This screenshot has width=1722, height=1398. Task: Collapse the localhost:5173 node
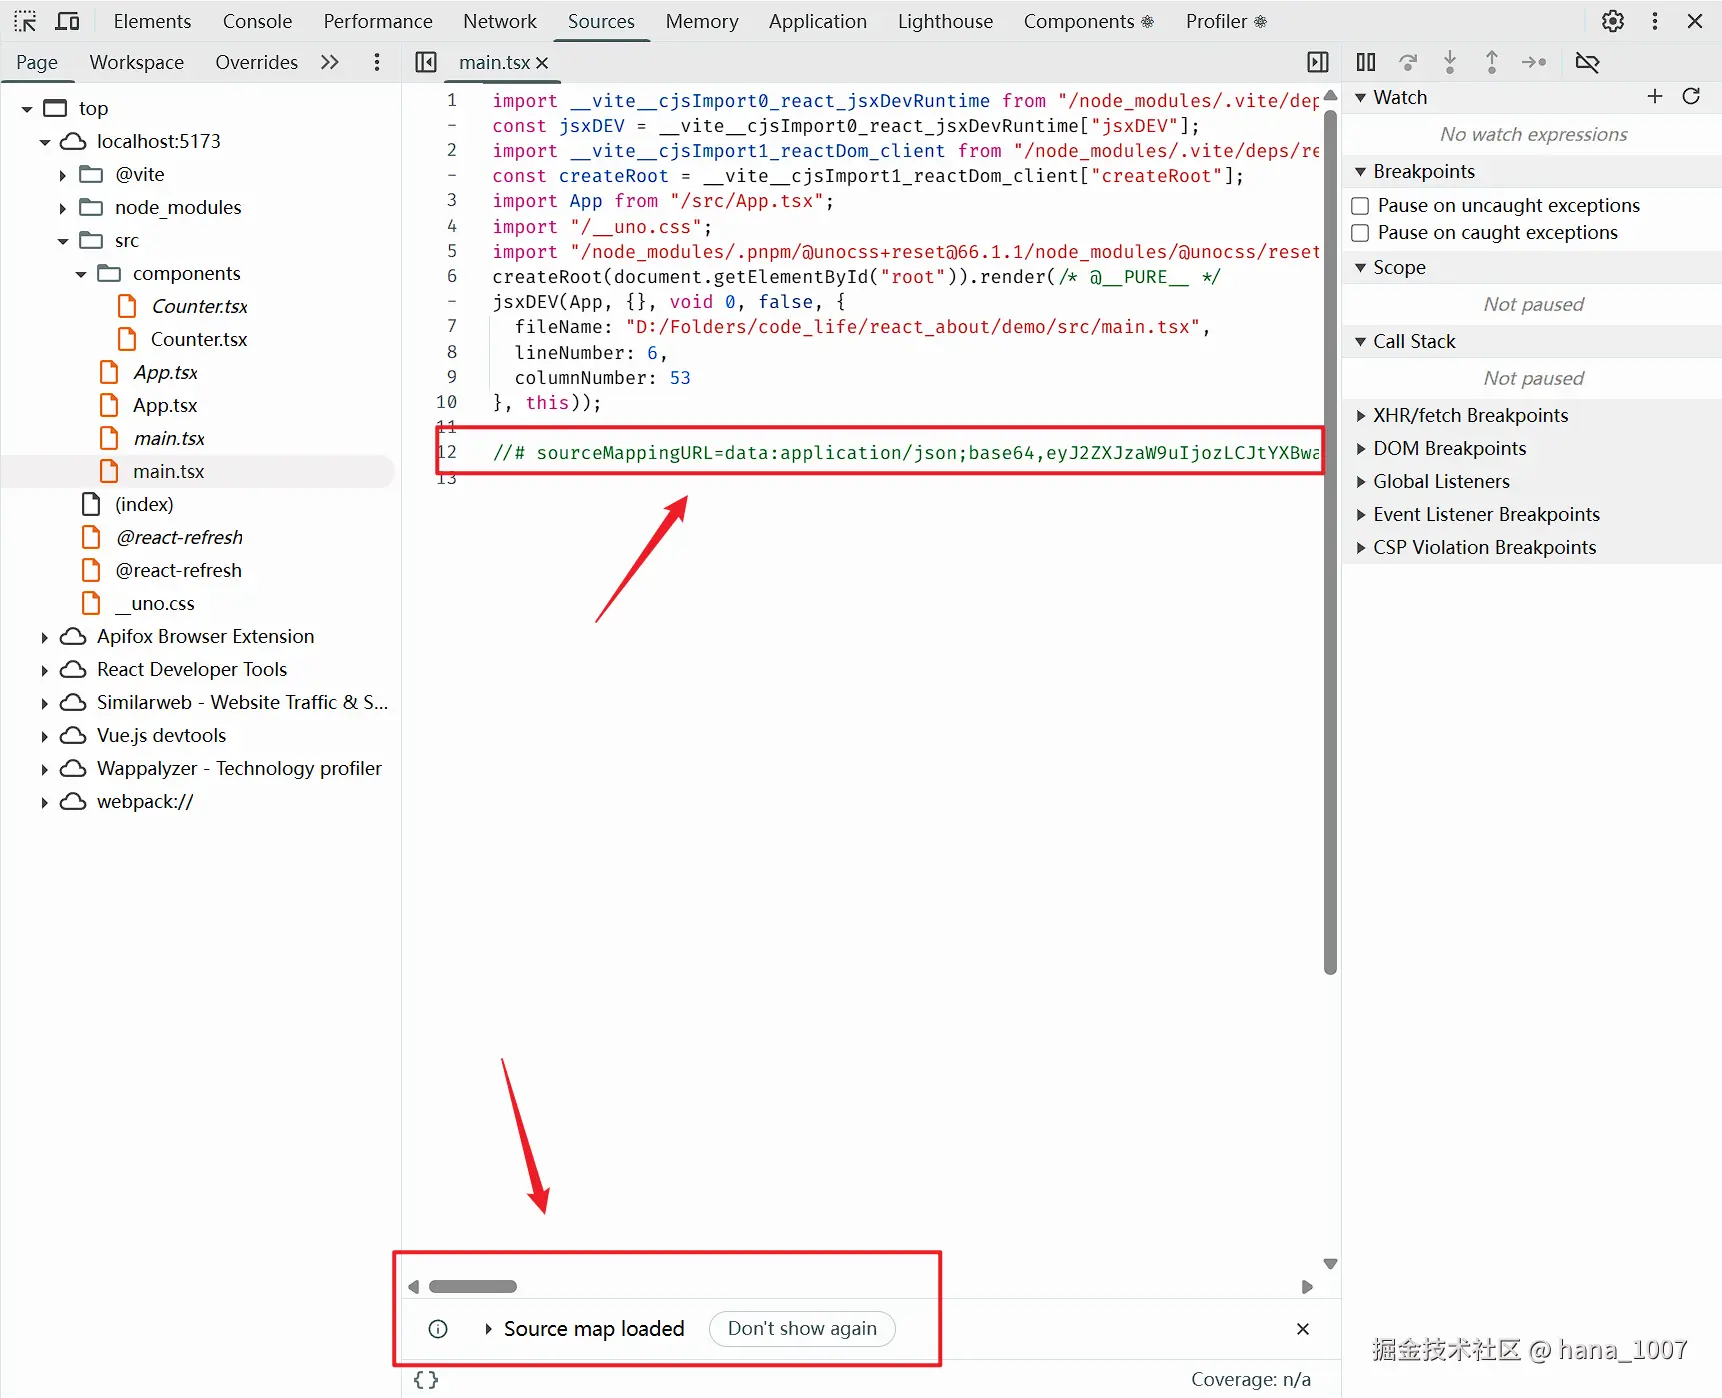point(45,142)
